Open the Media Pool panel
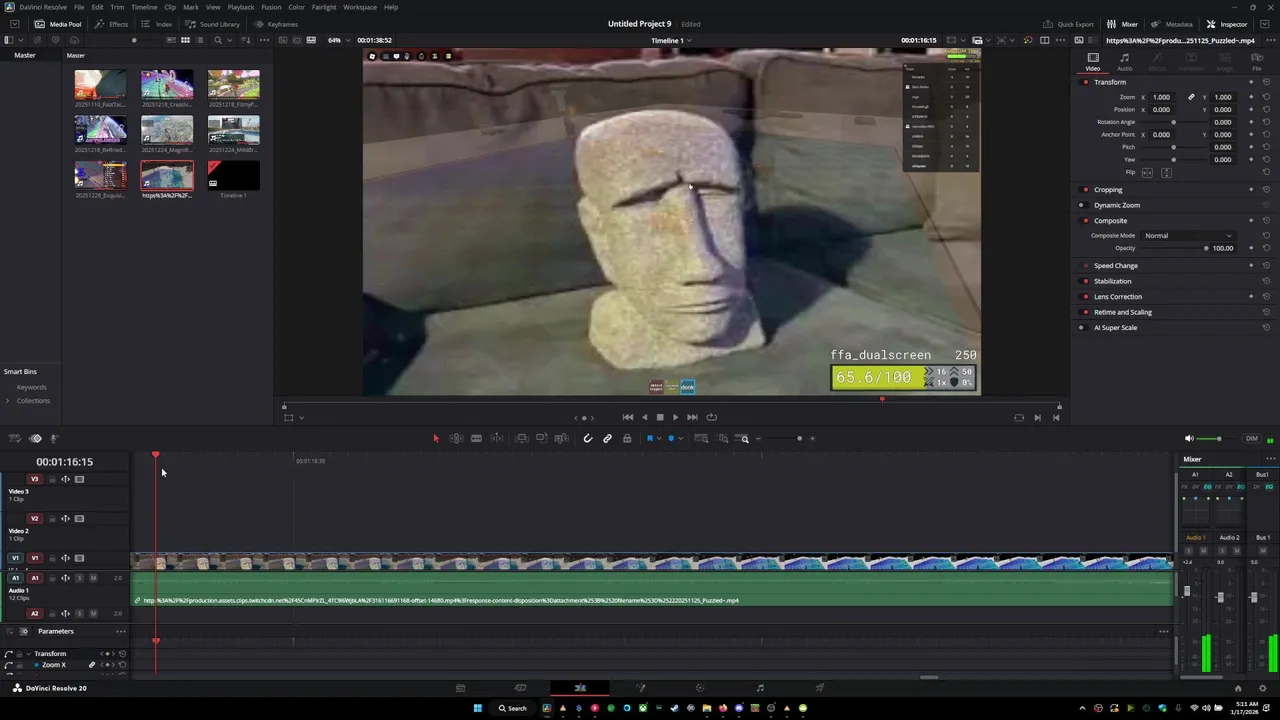This screenshot has height=720, width=1280. 58,24
